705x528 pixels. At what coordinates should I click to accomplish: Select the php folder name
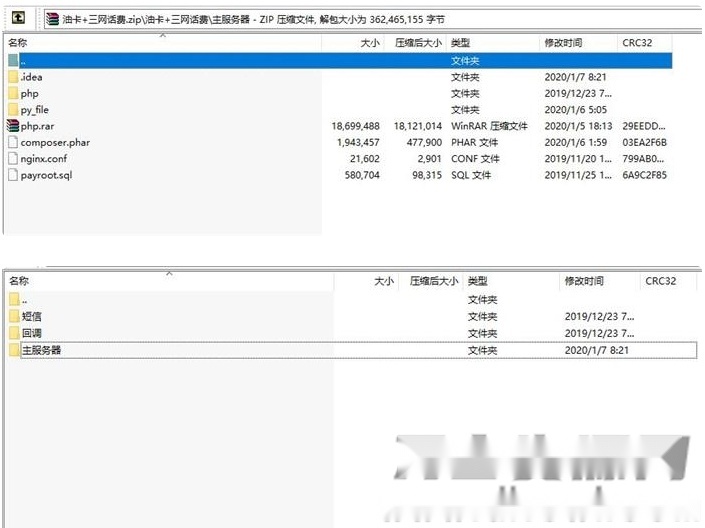click(30, 94)
